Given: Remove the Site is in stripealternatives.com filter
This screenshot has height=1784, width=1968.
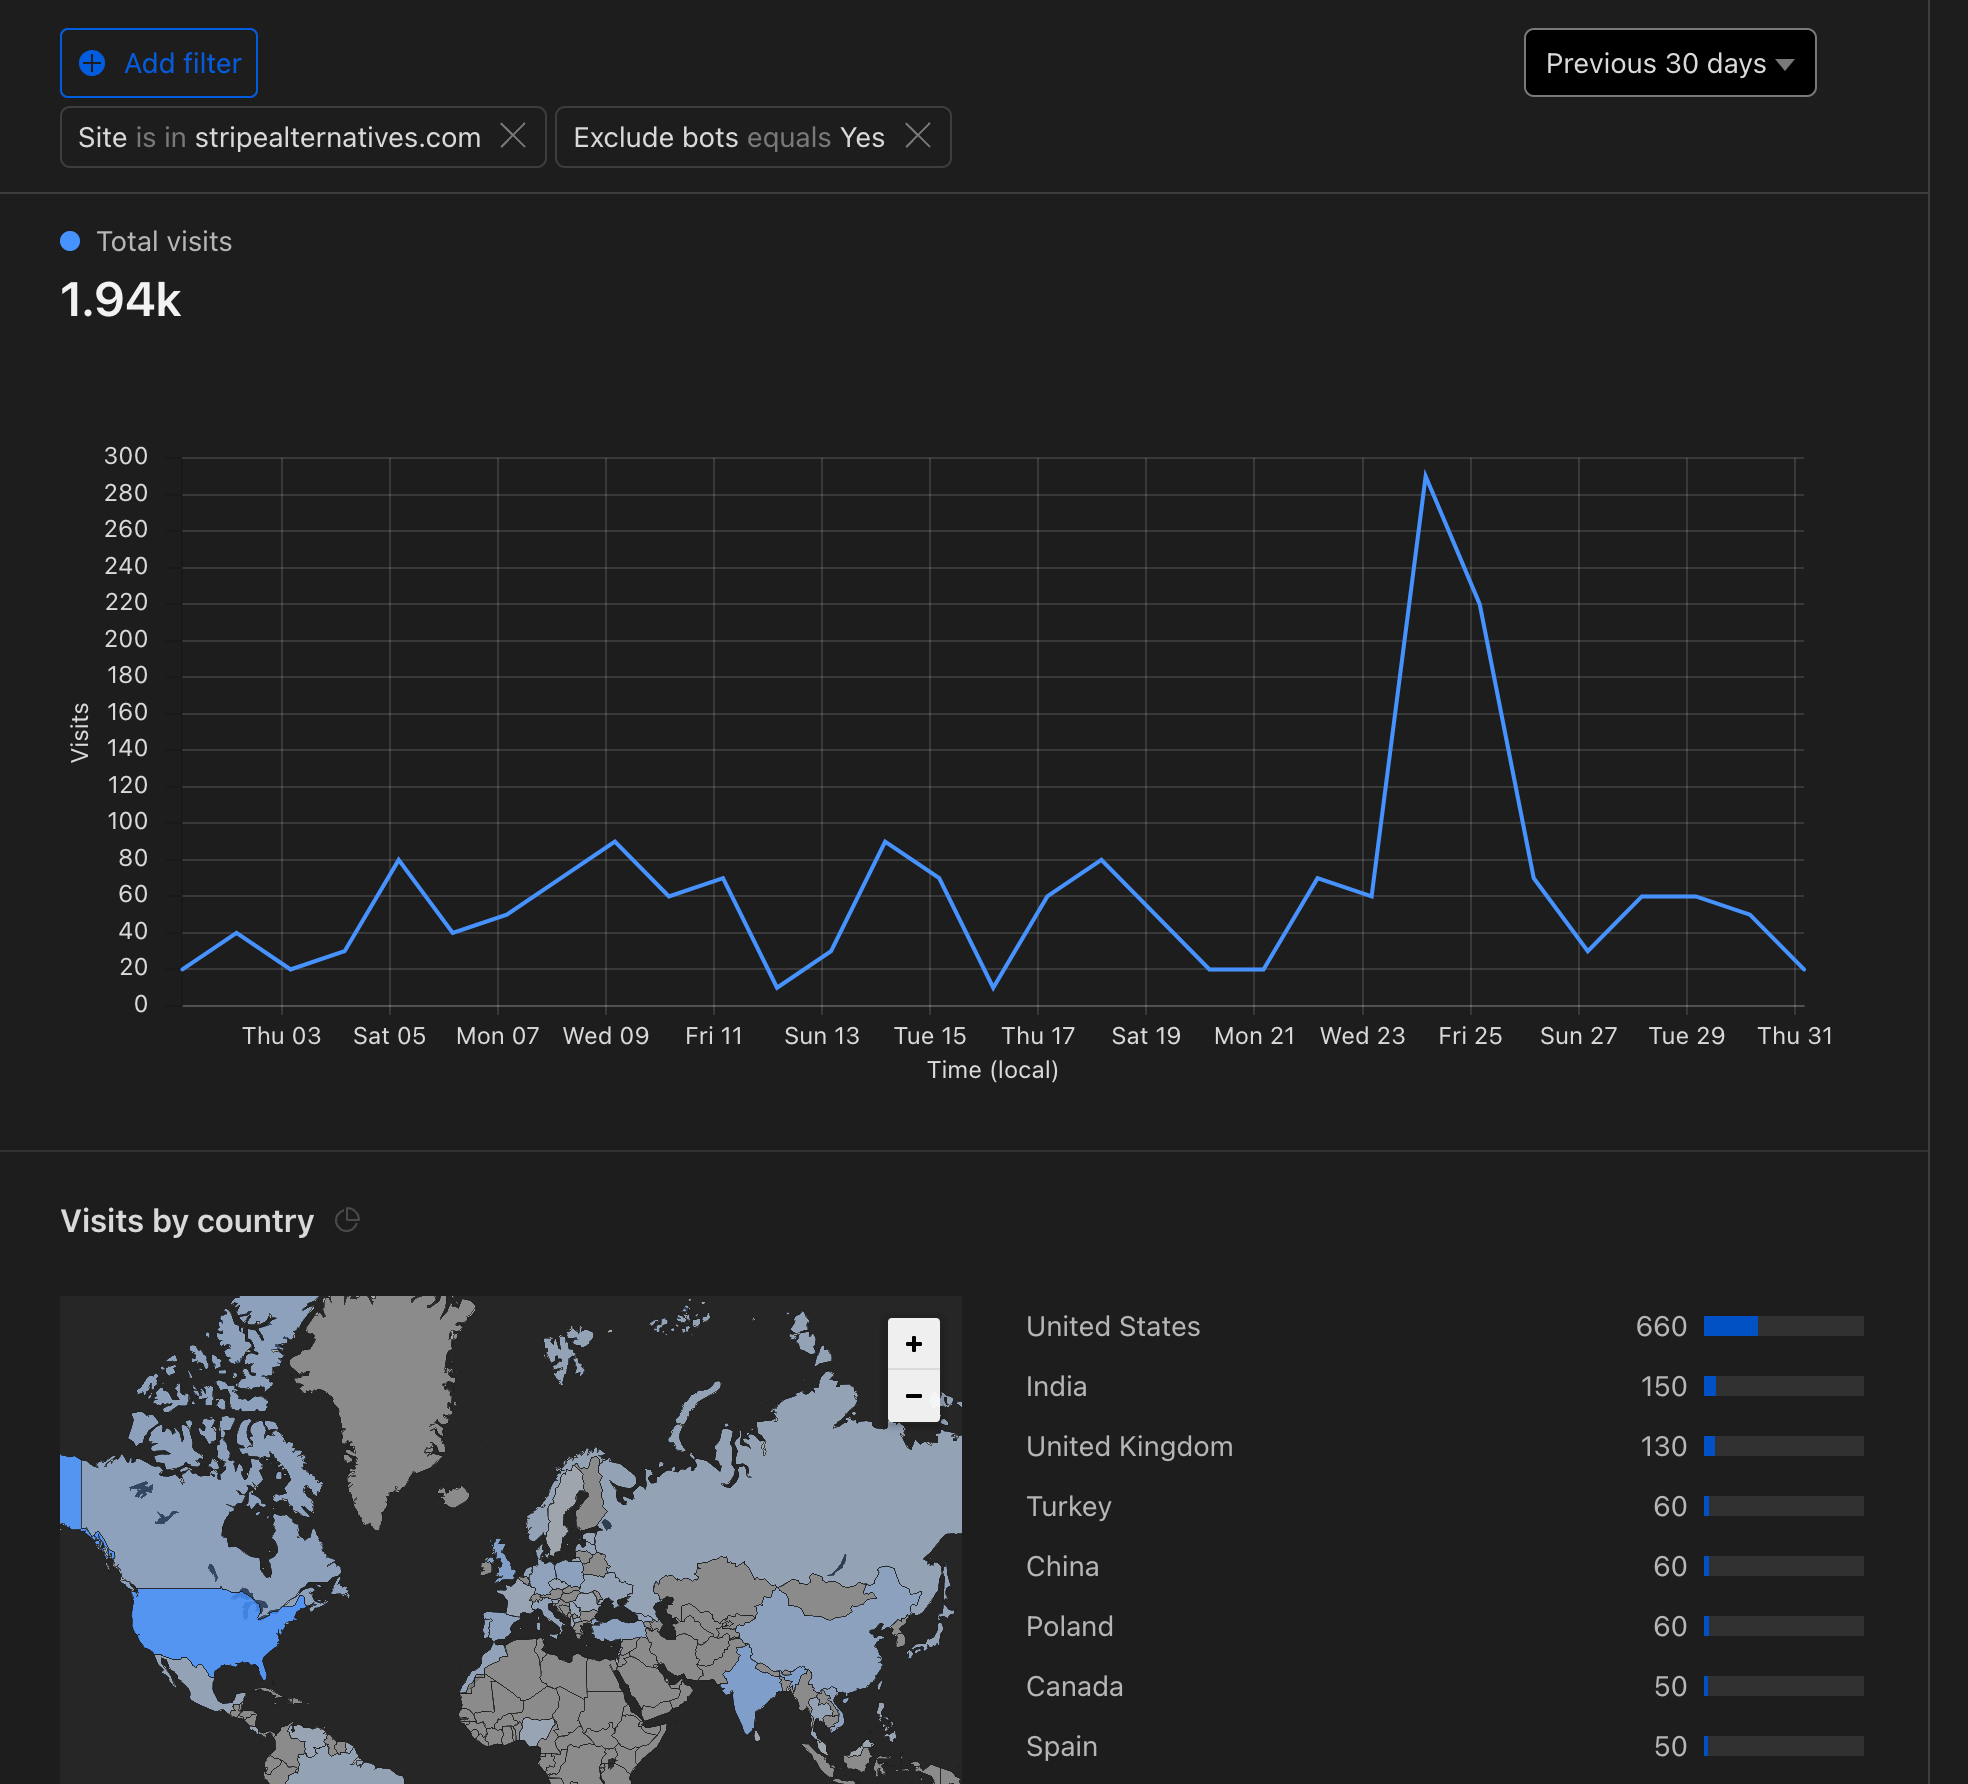Looking at the screenshot, I should [x=513, y=136].
